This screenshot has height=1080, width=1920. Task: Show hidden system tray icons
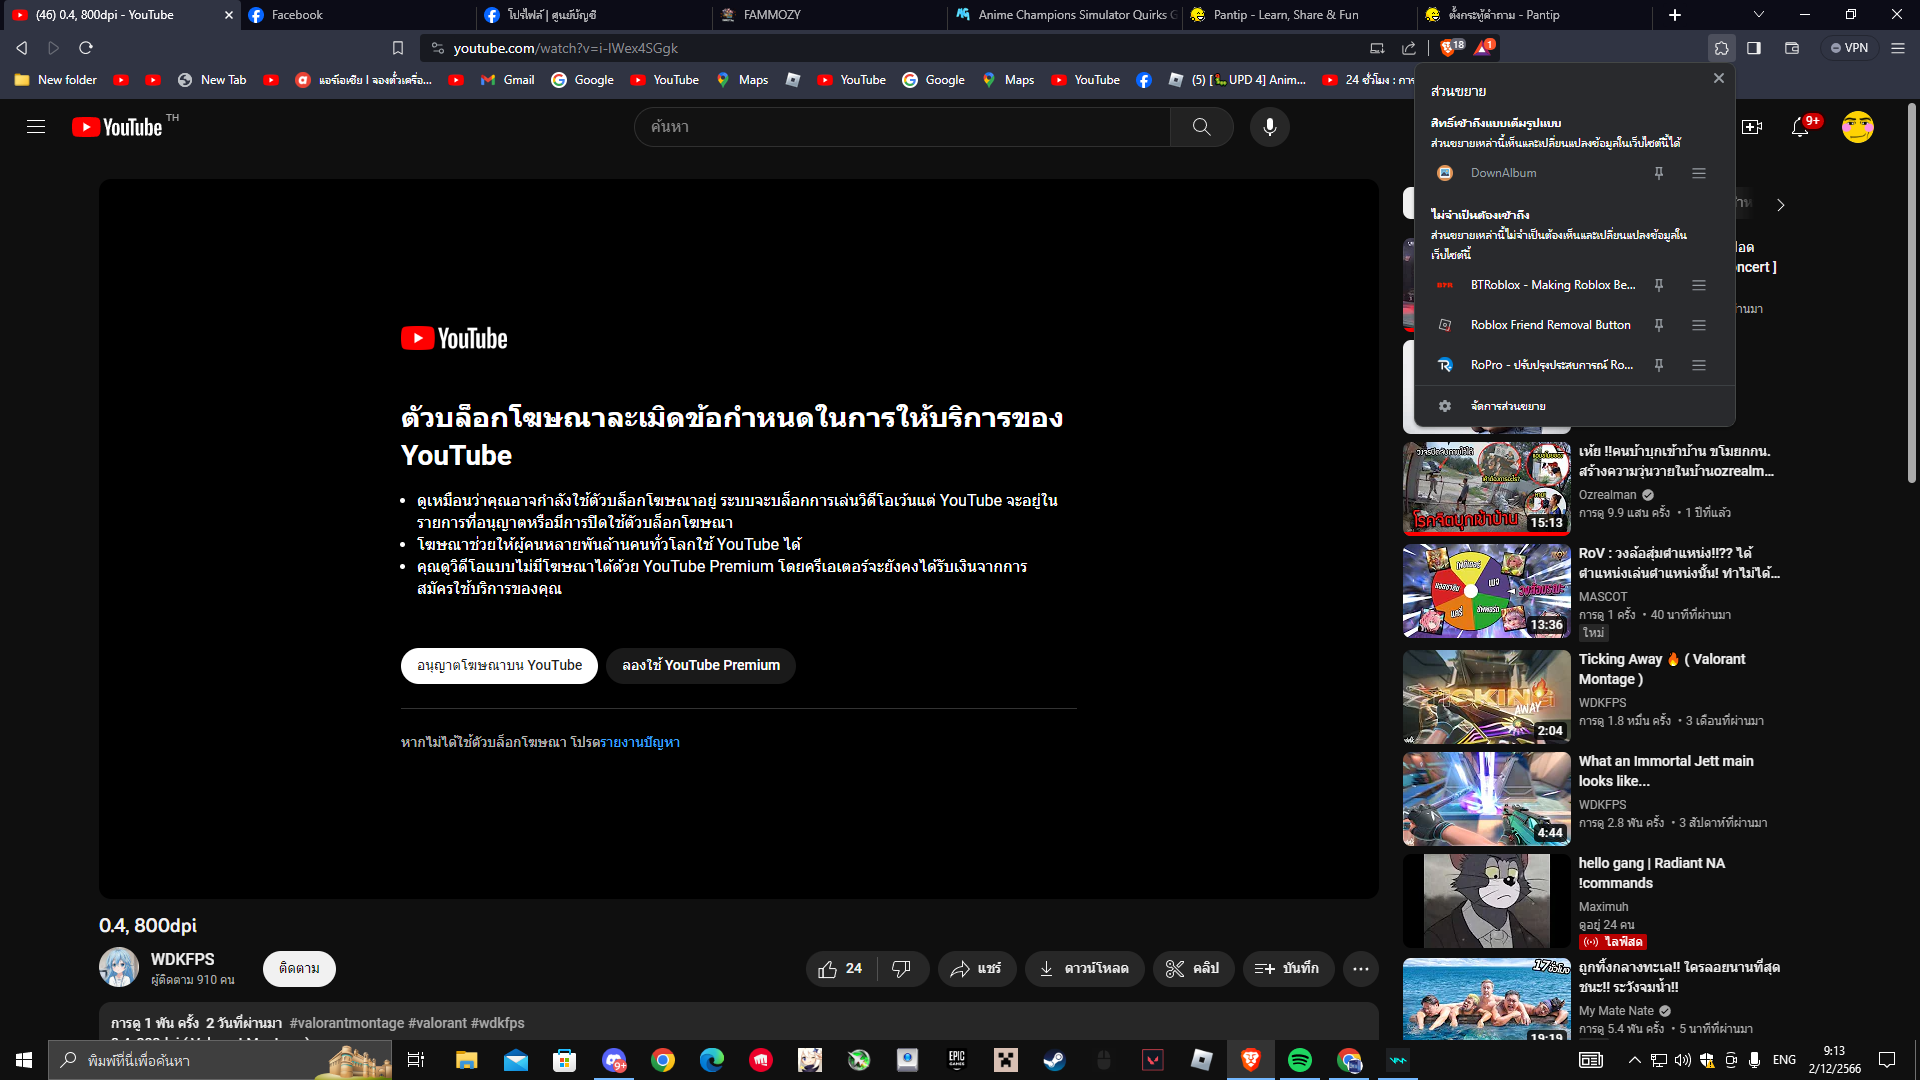[1634, 1060]
